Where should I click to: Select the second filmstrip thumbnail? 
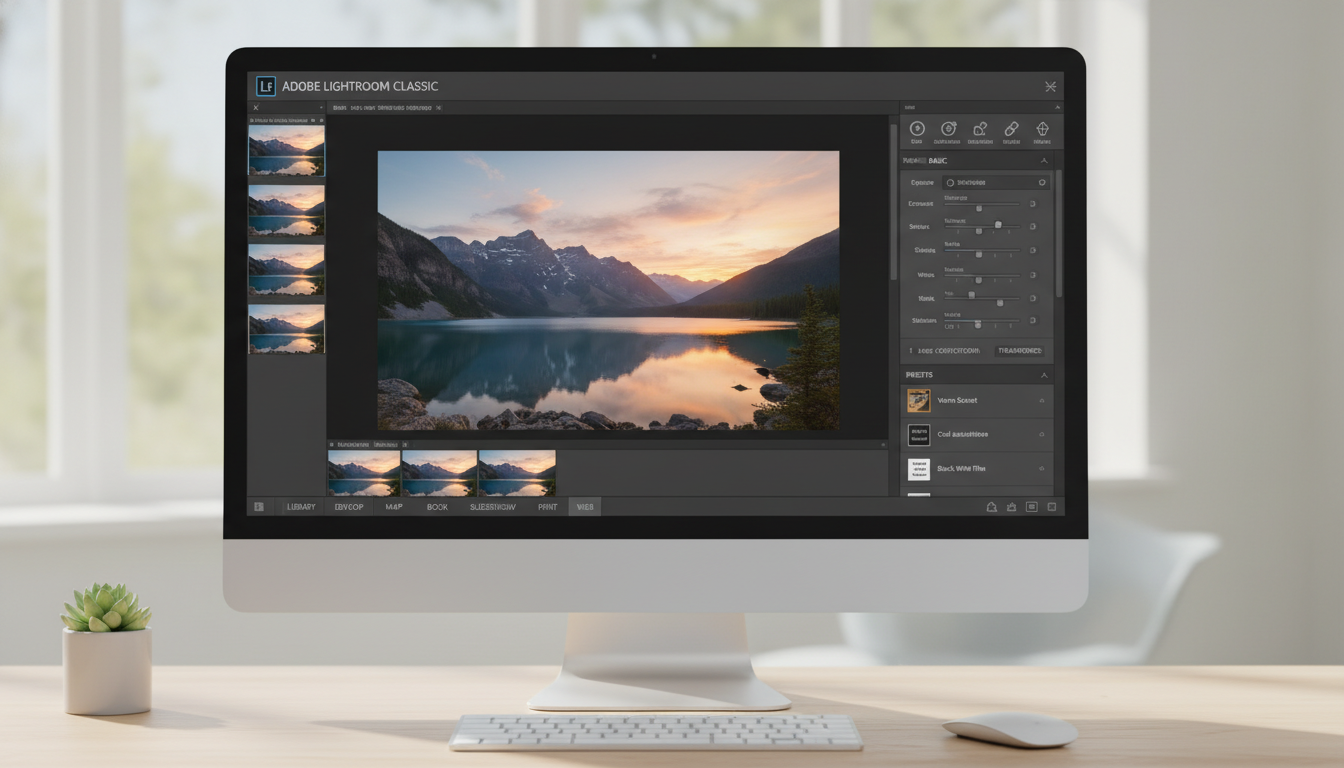click(438, 472)
